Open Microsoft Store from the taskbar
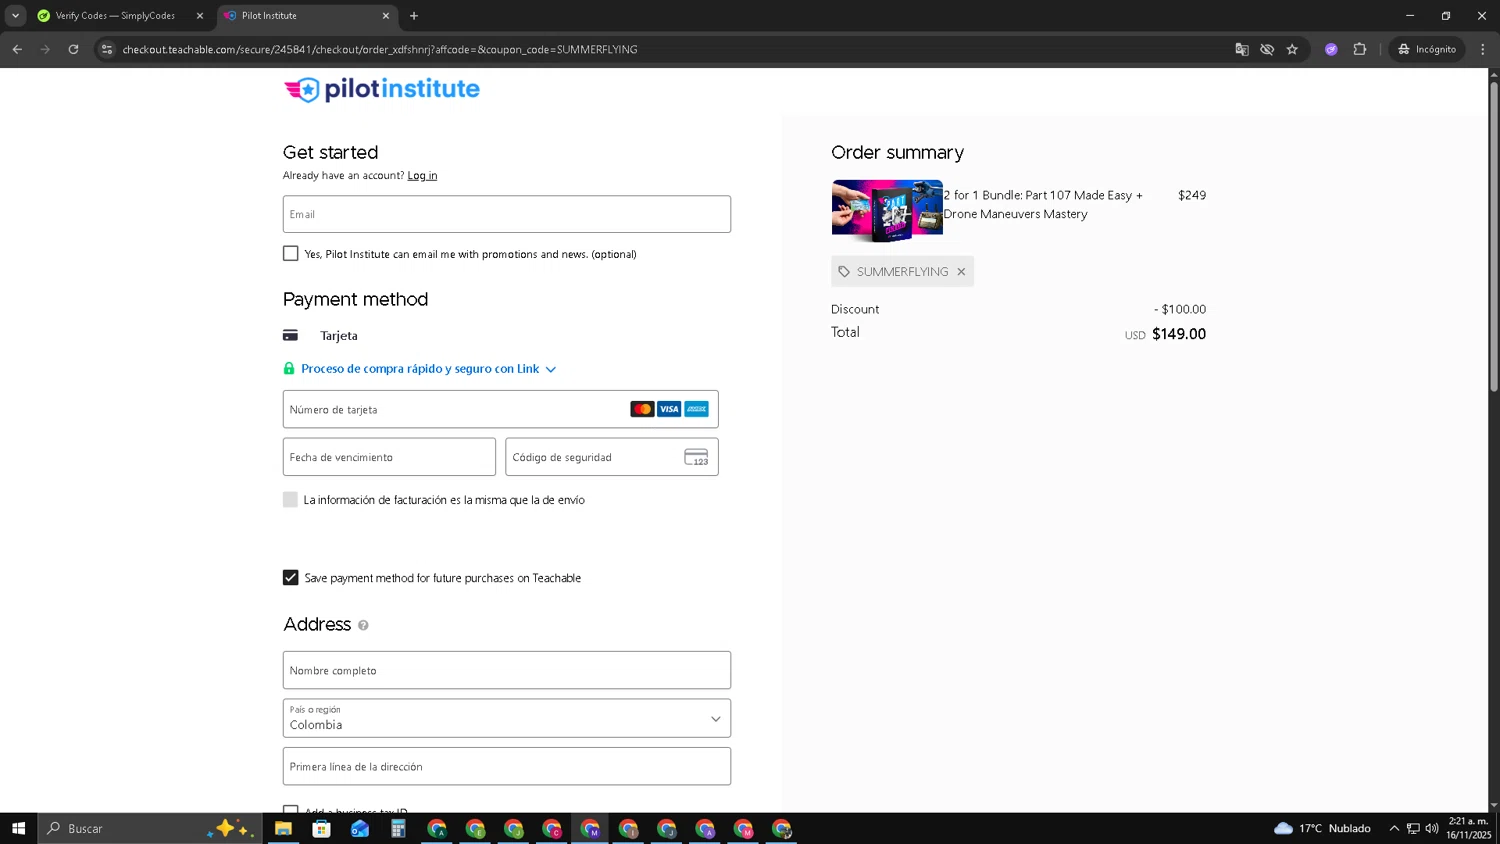This screenshot has height=844, width=1500. click(x=321, y=828)
